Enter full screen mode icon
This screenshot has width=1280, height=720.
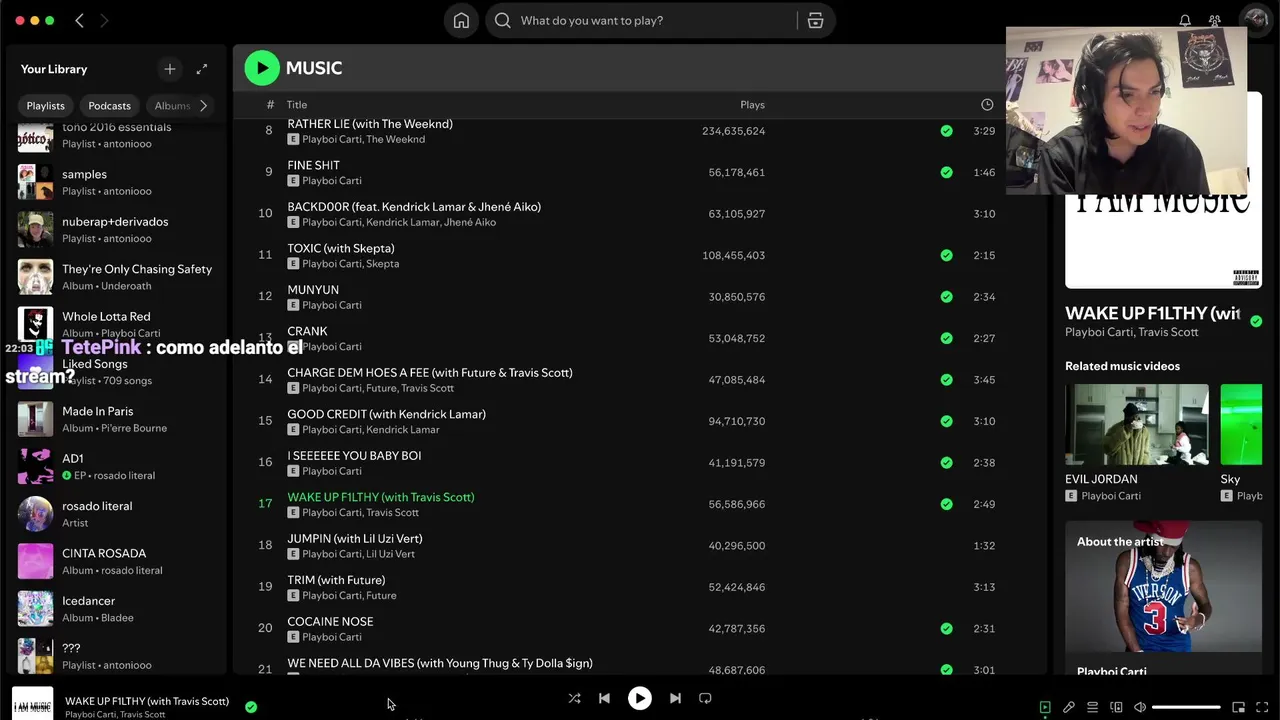(1262, 707)
